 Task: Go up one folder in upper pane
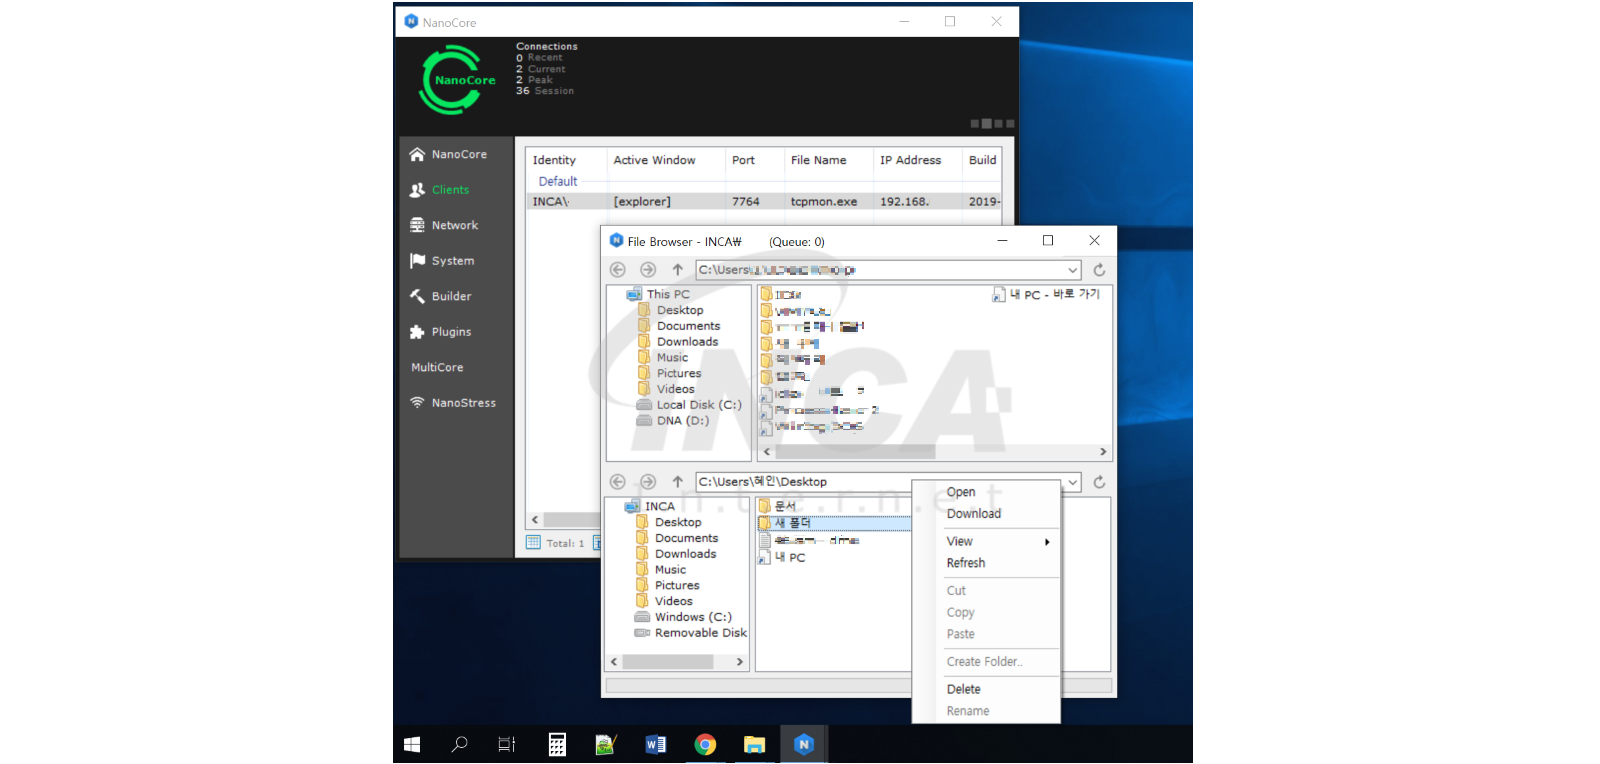pyautogui.click(x=677, y=270)
